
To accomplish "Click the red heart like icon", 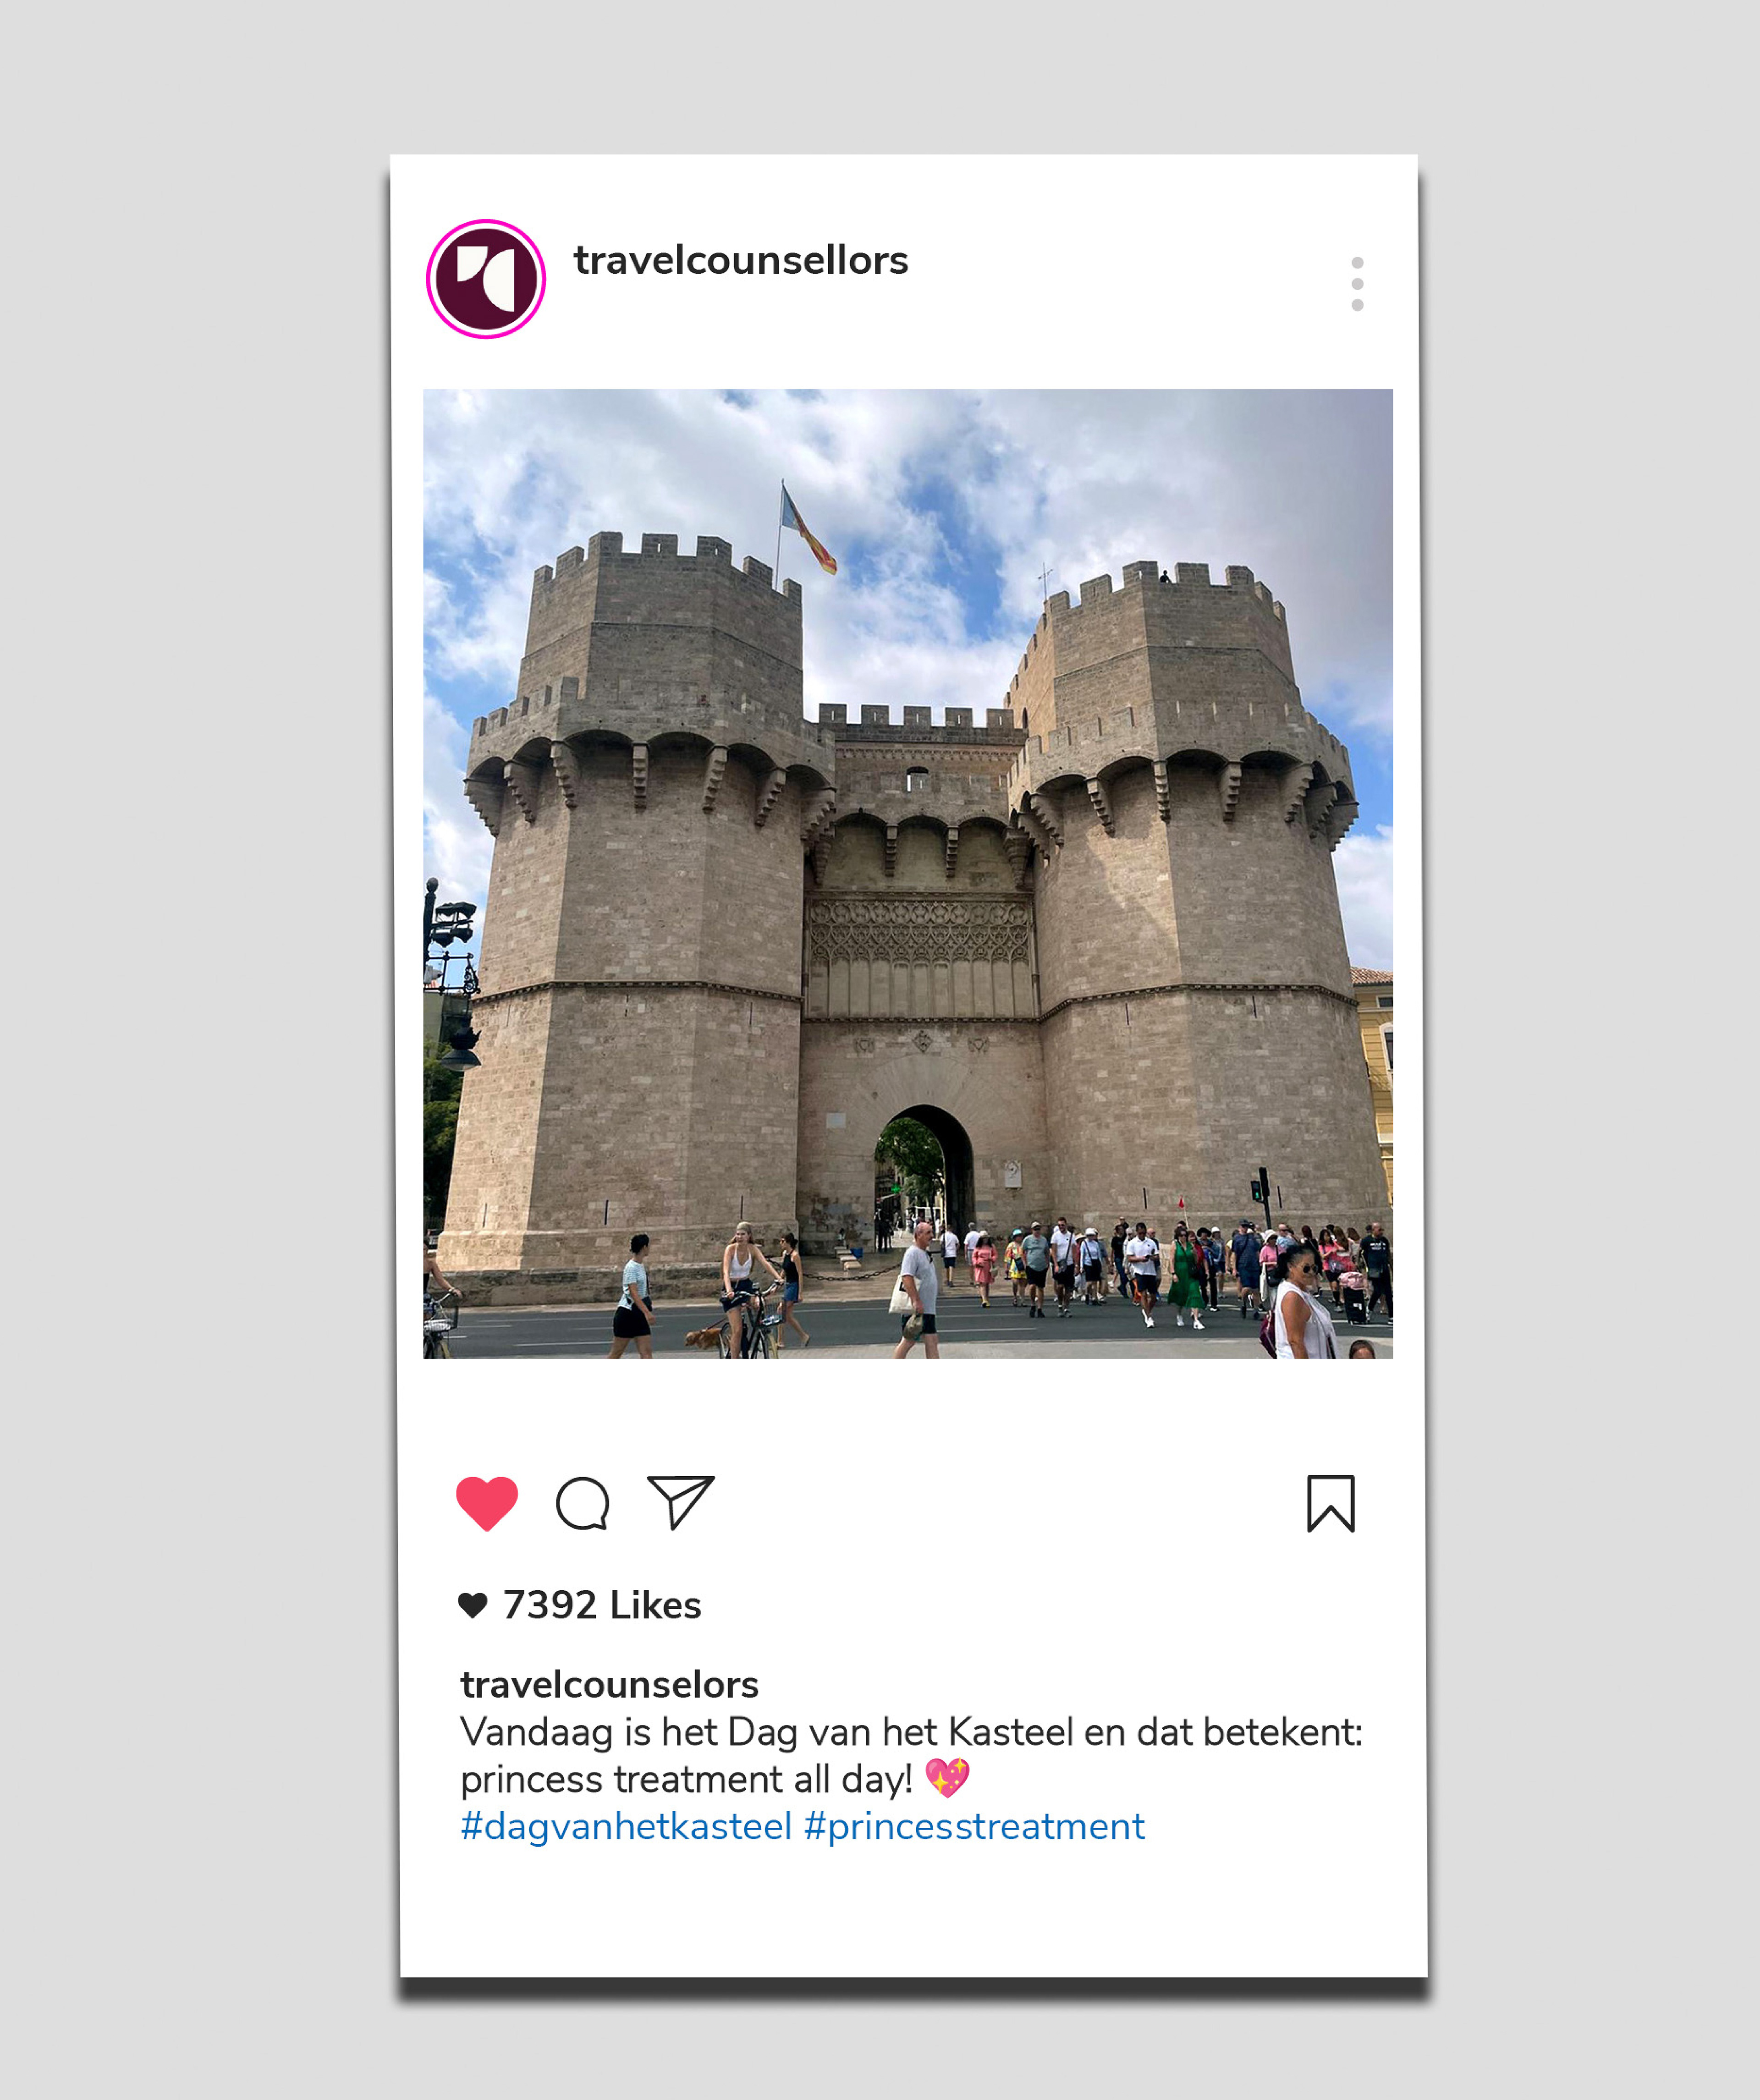I will click(x=487, y=1503).
